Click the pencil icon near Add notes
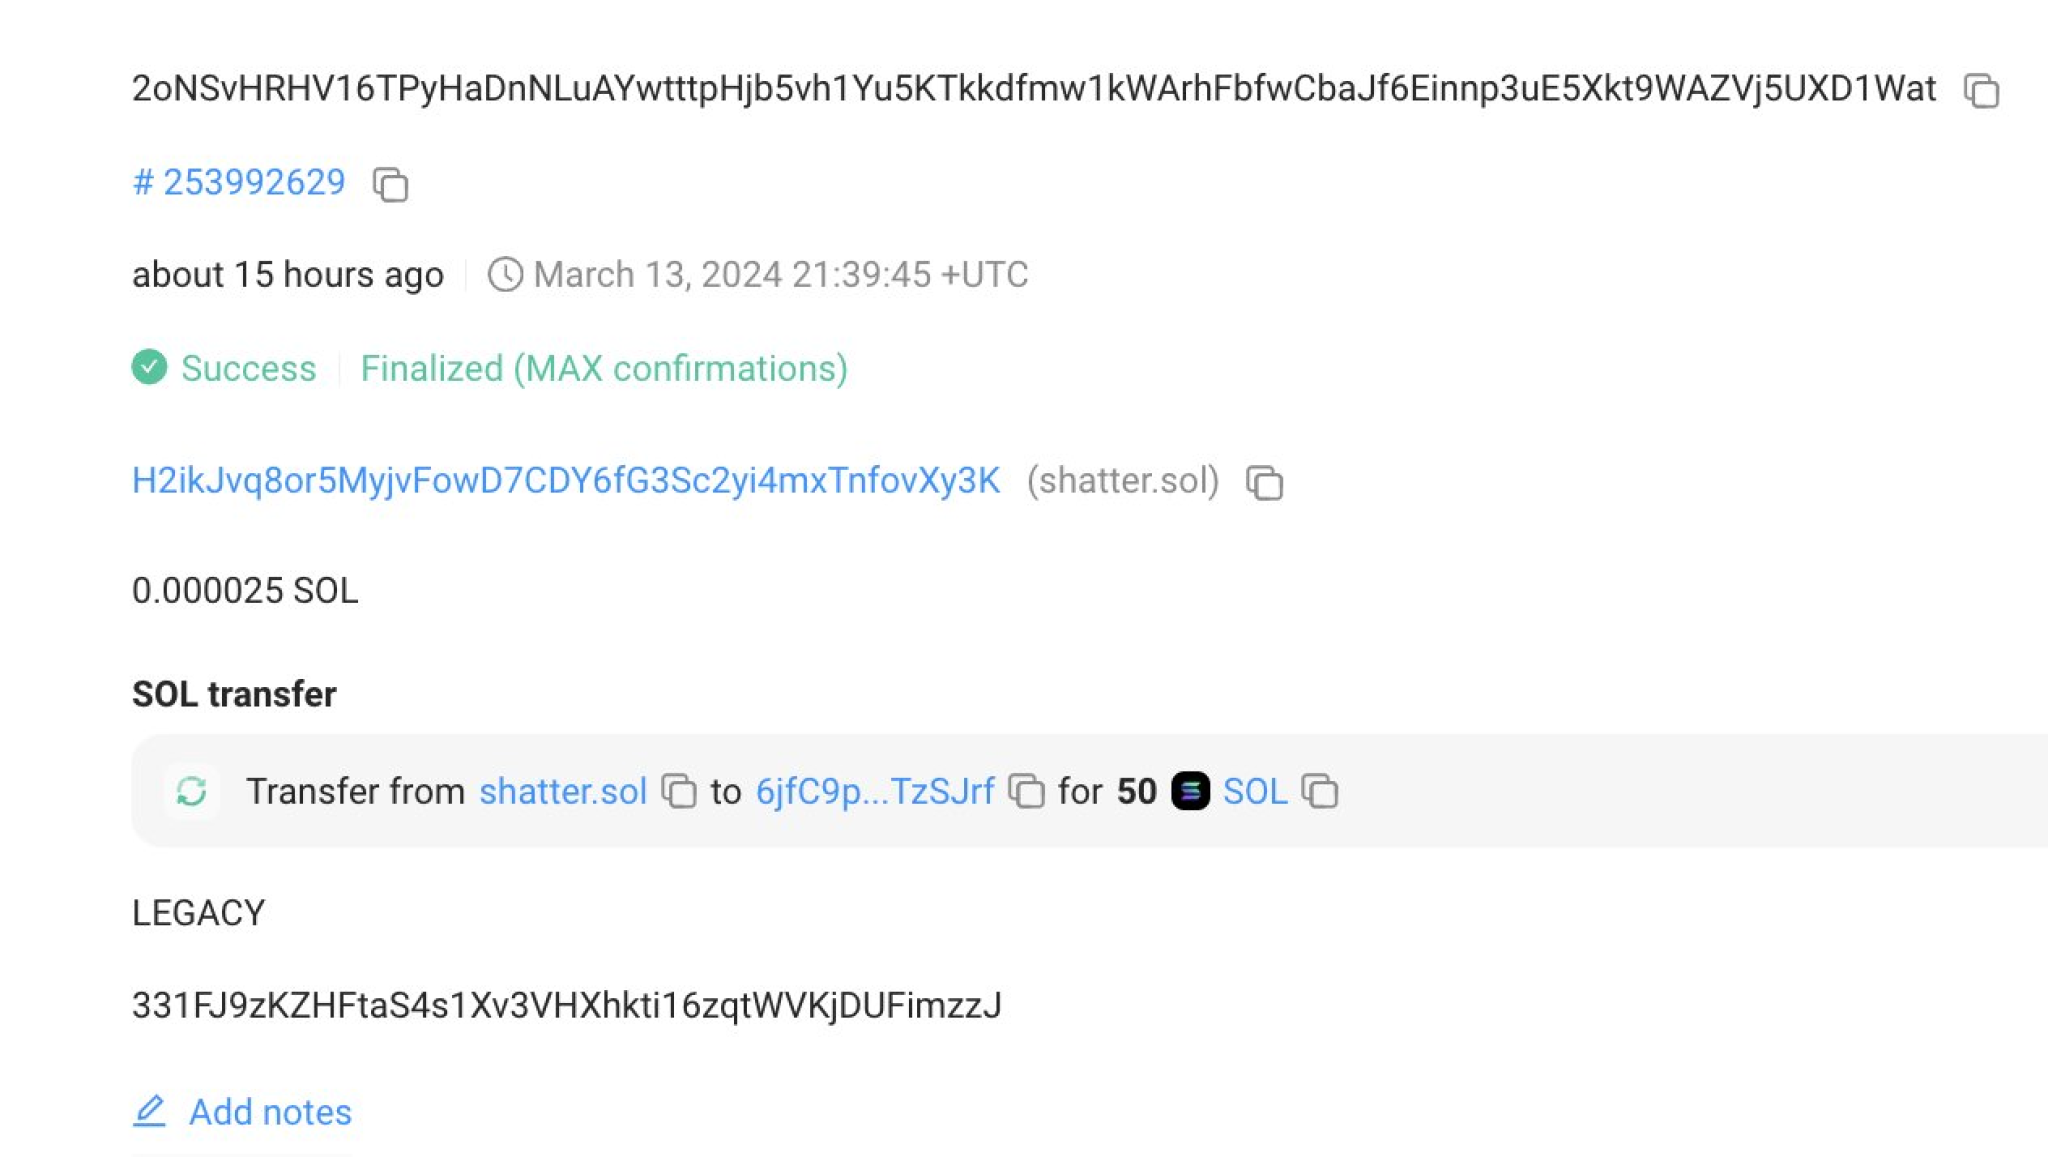Viewport: 2048px width, 1157px height. click(150, 1111)
